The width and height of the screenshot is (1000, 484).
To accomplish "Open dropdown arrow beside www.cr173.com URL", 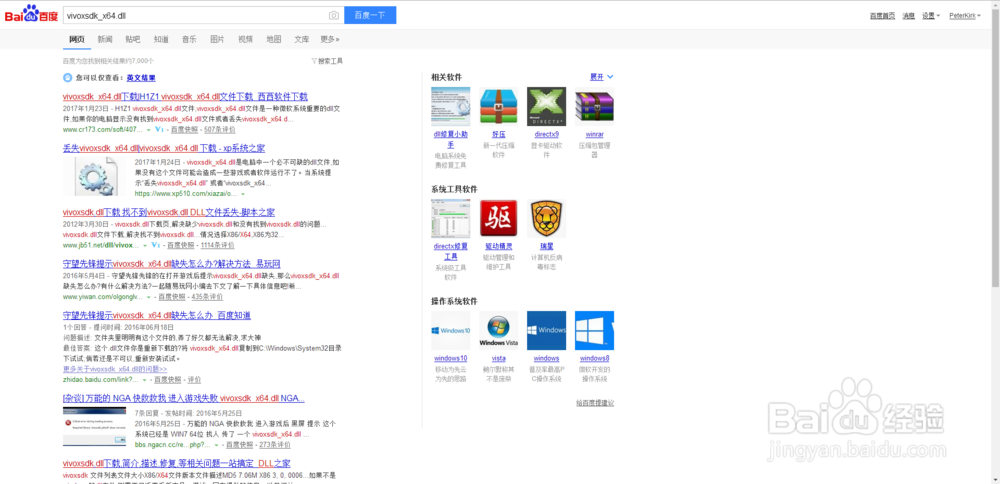I will [x=148, y=129].
